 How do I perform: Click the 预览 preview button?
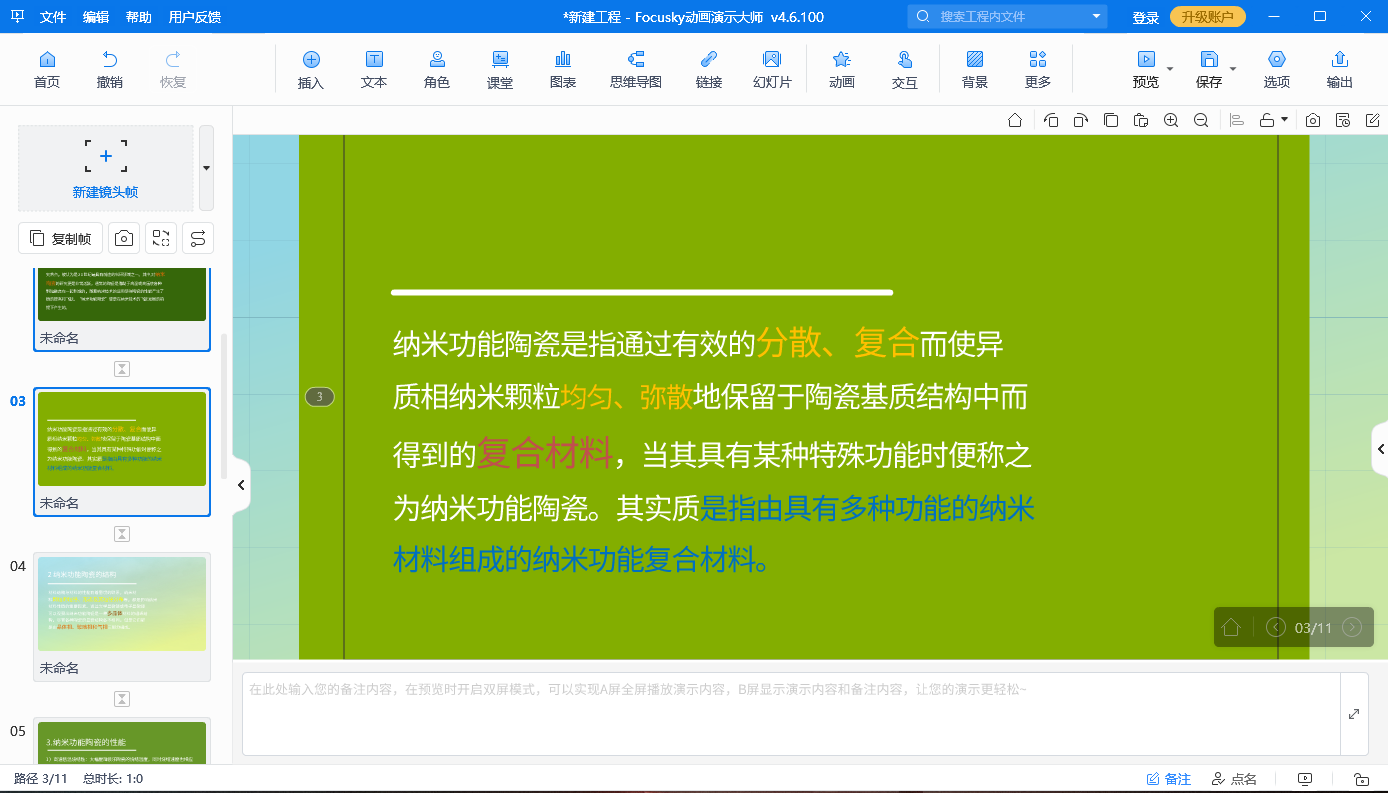1146,70
